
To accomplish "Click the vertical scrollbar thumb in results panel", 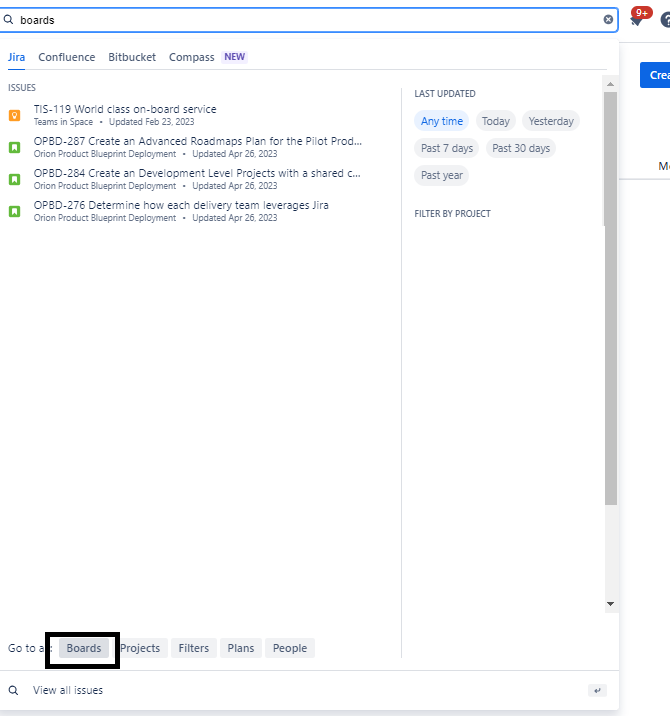I will point(611,298).
